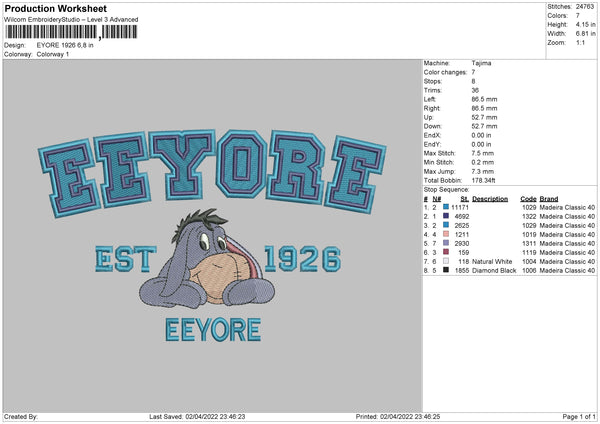This screenshot has width=600, height=424.
Task: Click the 'Stop Sequence:' label
Action: pos(446,189)
